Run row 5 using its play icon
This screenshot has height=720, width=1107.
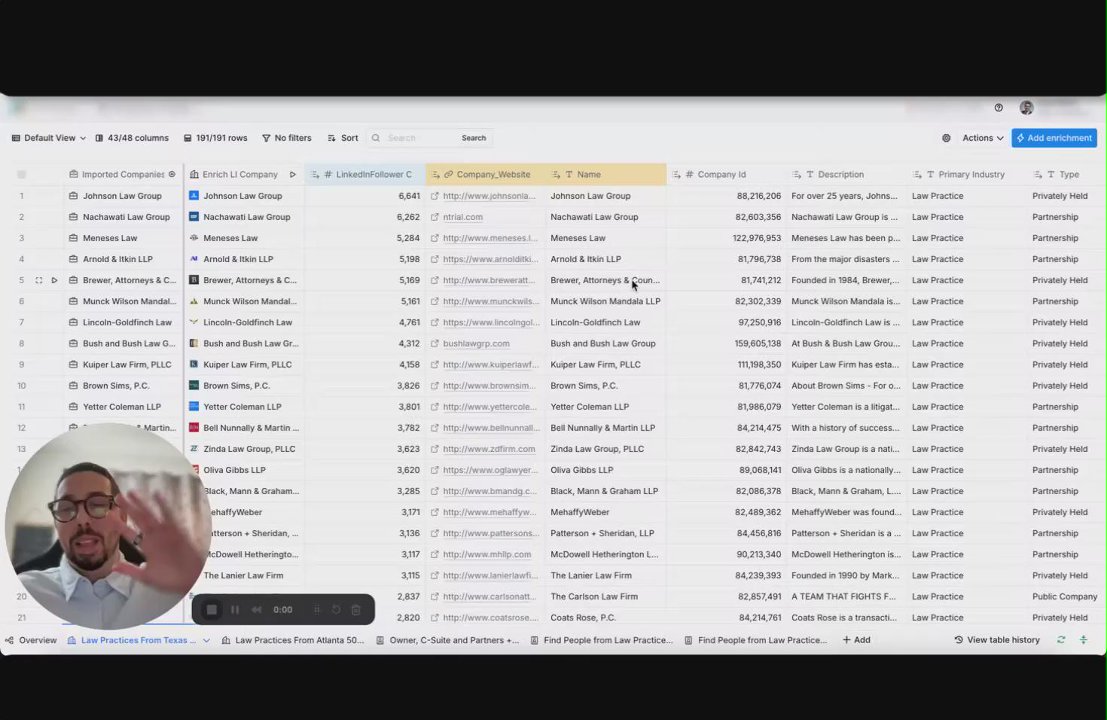(54, 280)
